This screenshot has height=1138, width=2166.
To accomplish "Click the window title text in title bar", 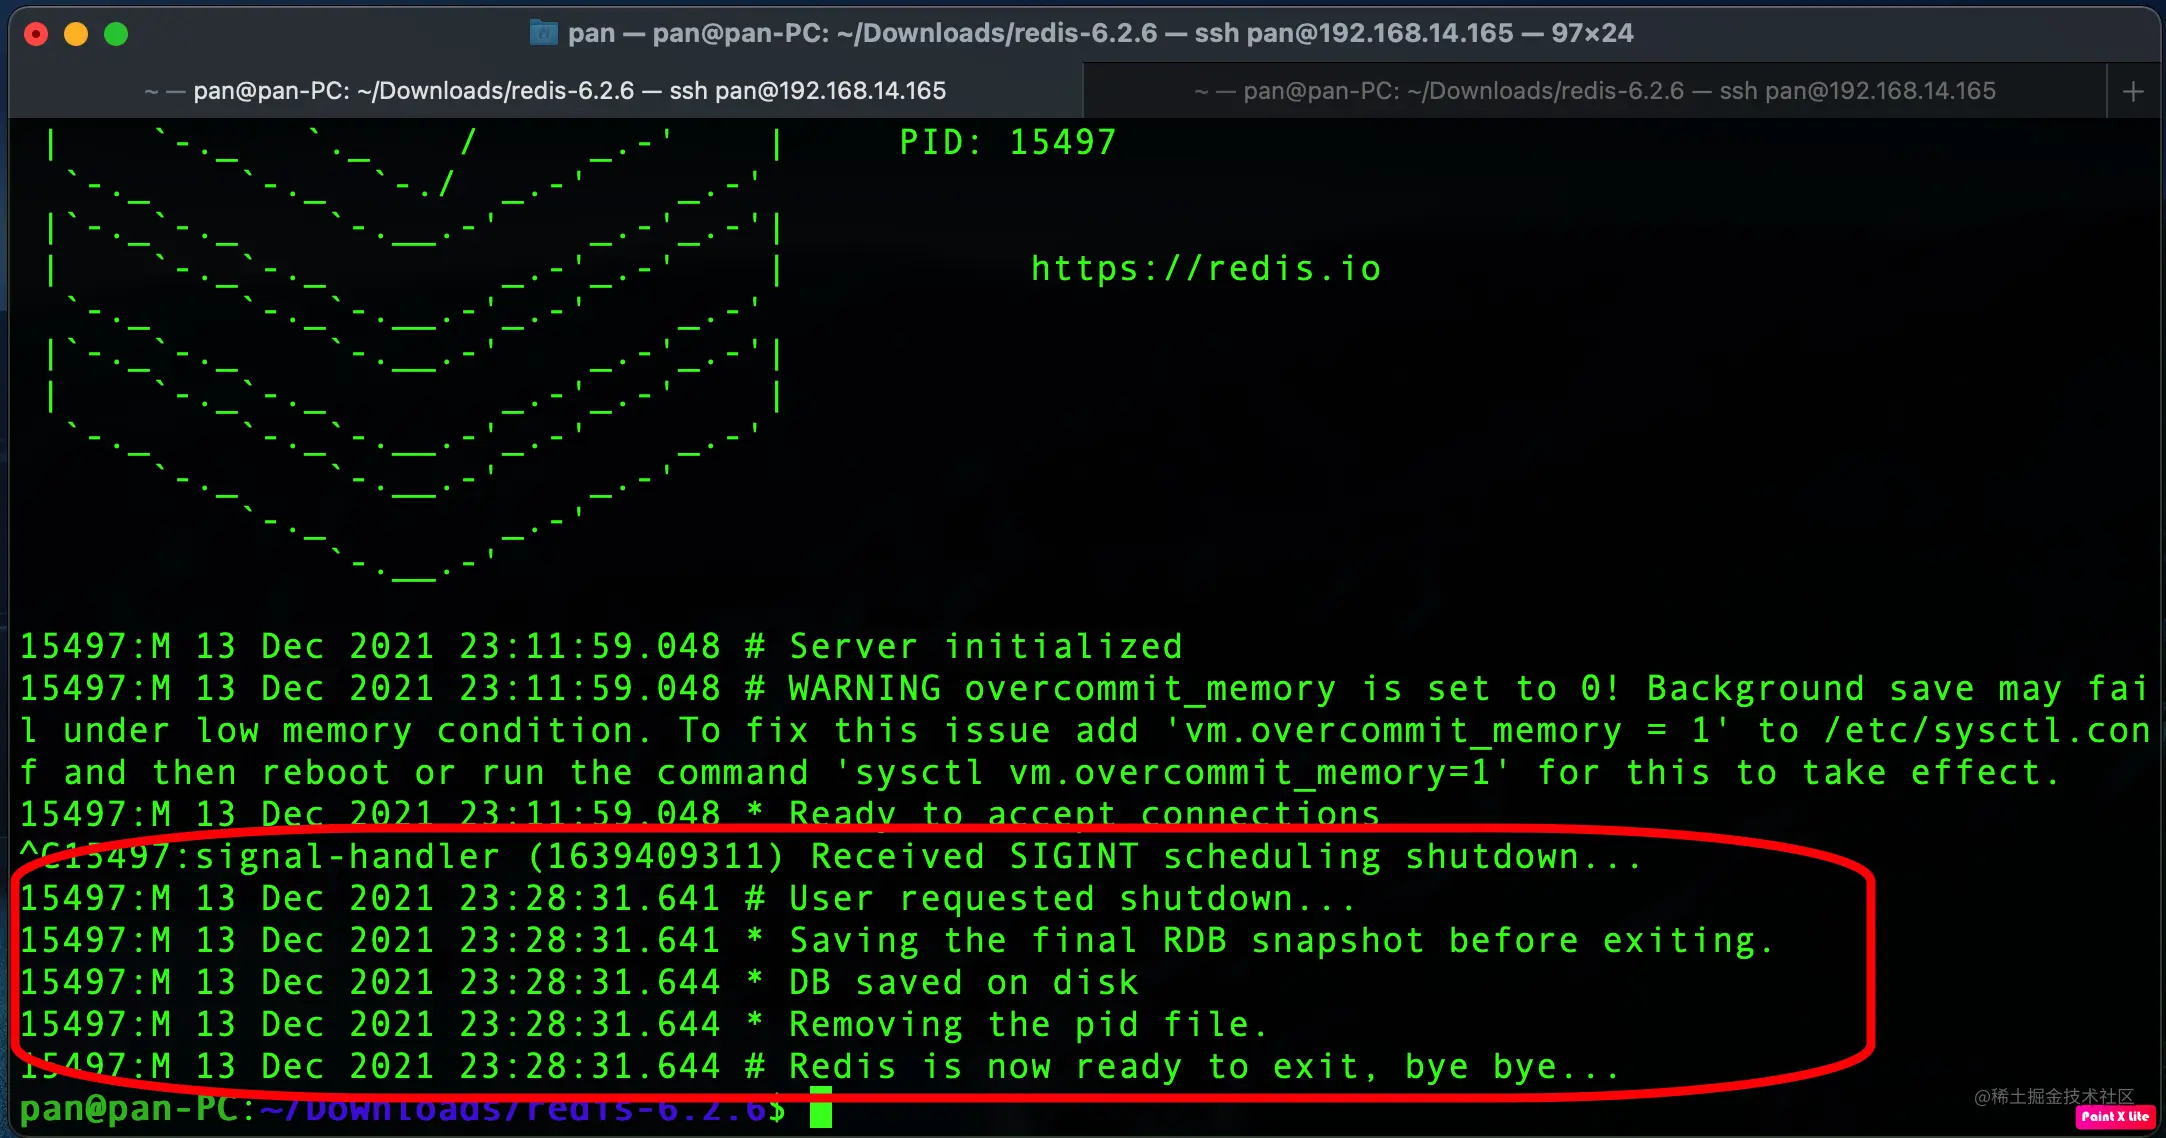I will tap(1100, 33).
